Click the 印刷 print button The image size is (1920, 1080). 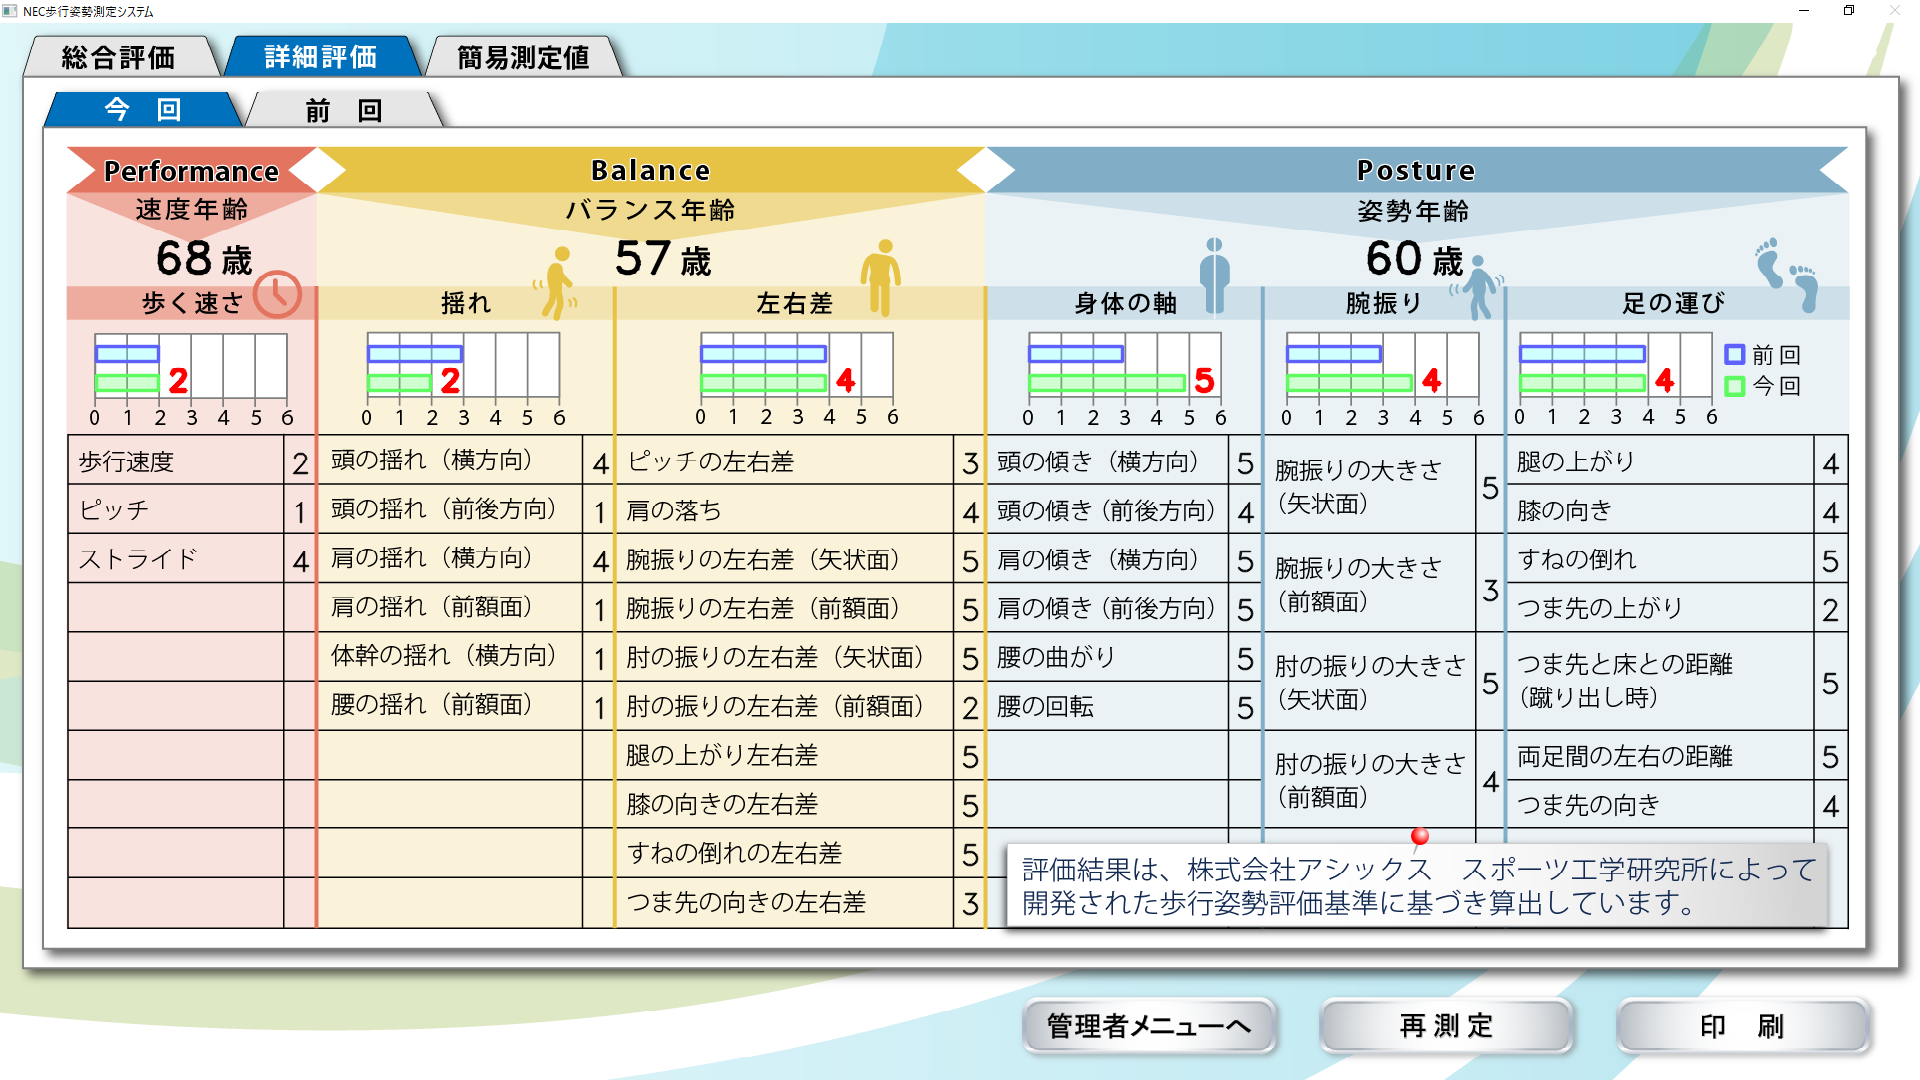(x=1741, y=1026)
